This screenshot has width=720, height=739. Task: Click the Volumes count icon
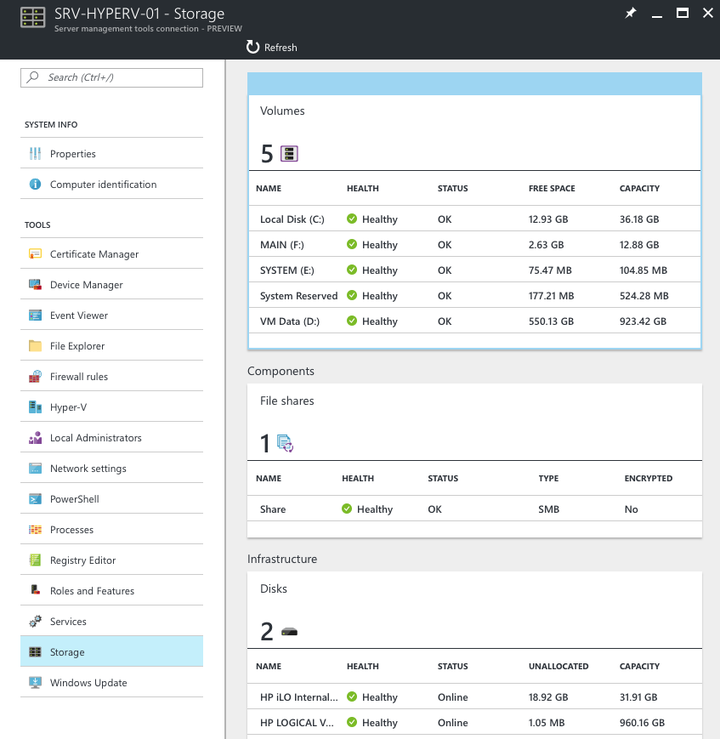(x=289, y=154)
